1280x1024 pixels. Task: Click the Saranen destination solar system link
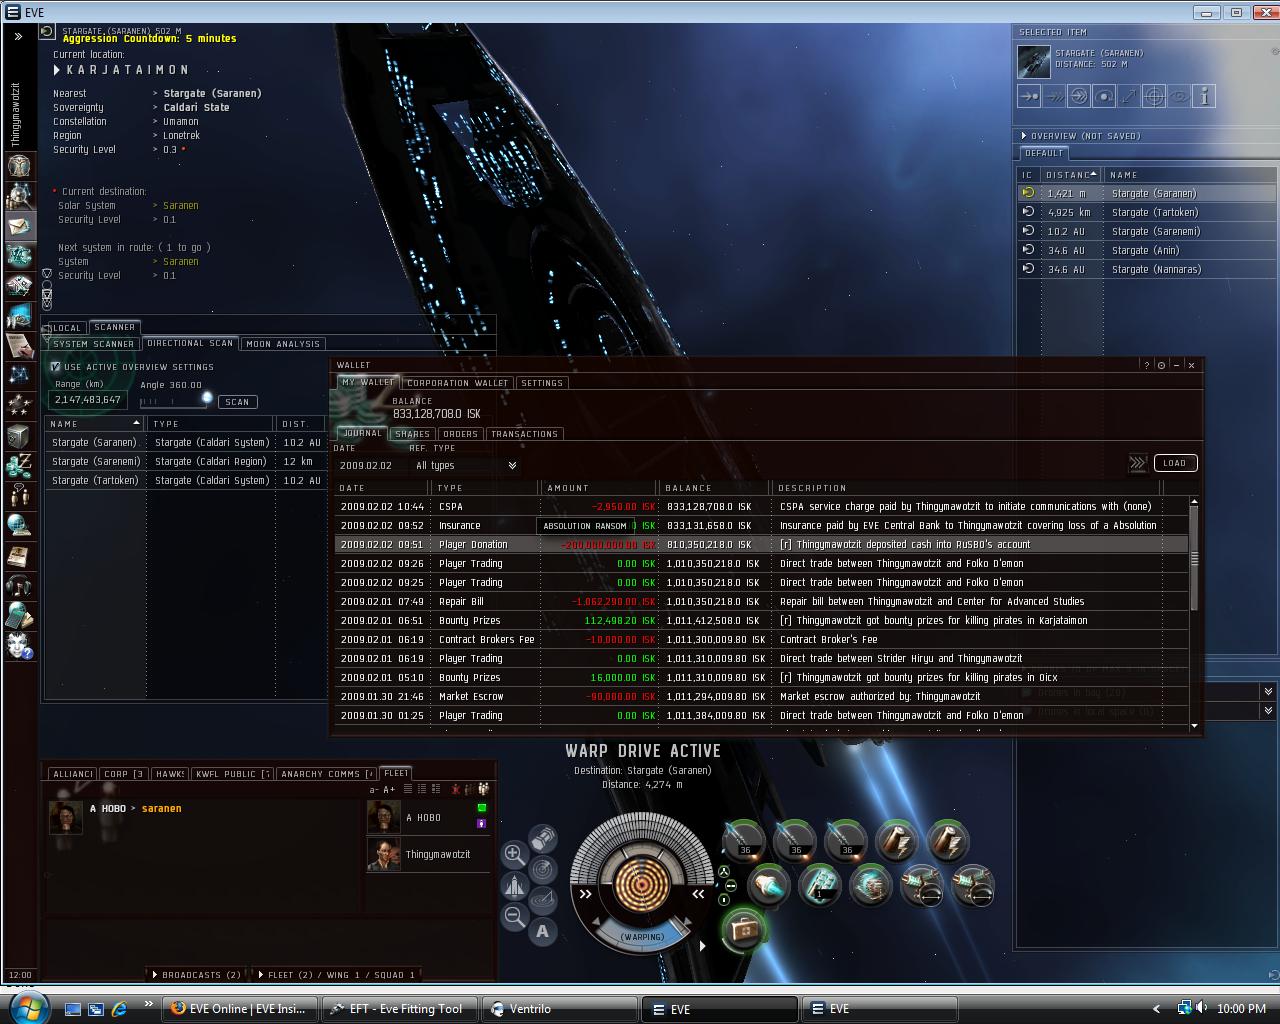pos(181,206)
